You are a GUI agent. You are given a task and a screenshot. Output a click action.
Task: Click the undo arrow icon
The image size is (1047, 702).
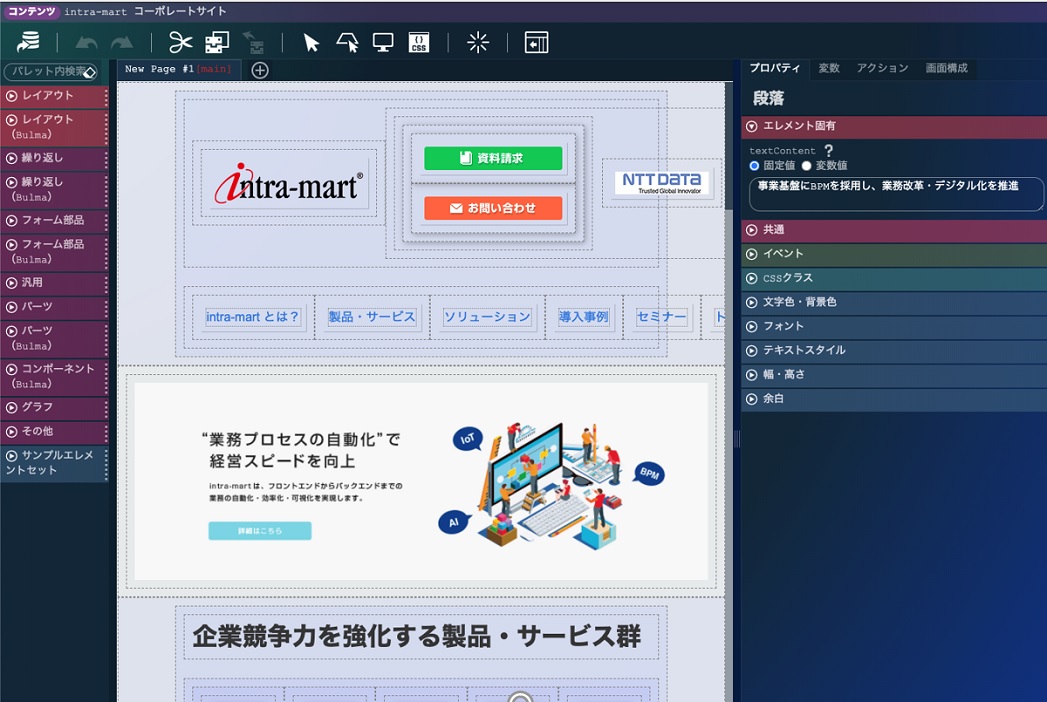coord(86,42)
